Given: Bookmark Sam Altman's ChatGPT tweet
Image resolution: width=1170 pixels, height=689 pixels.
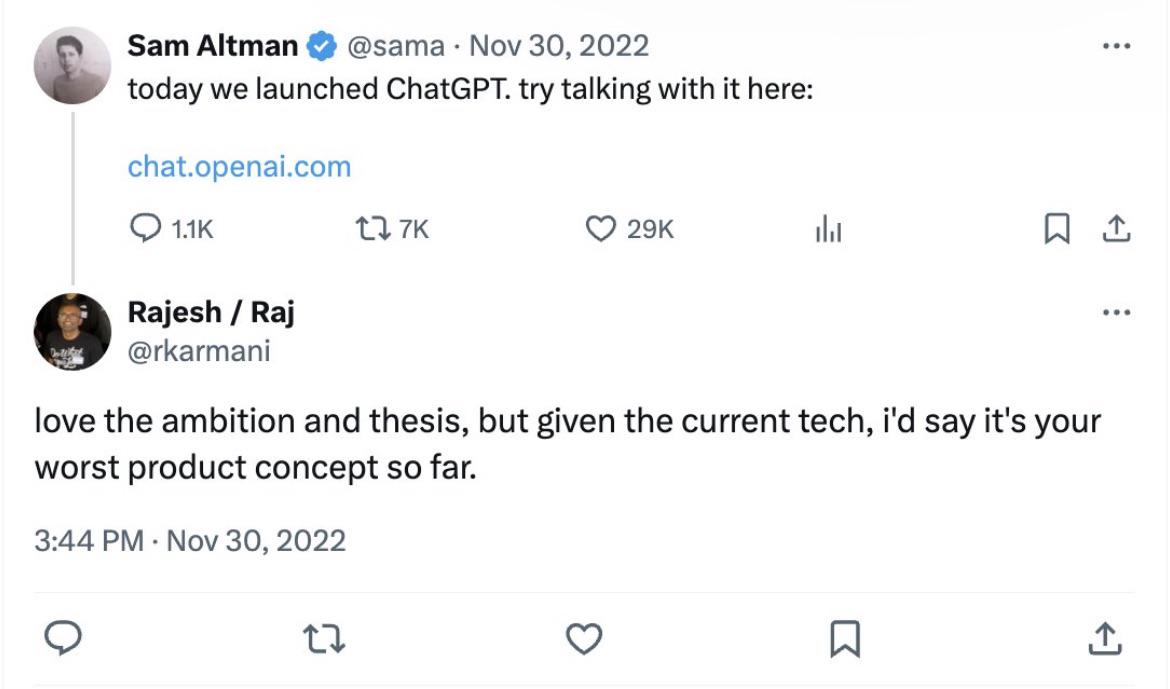Looking at the screenshot, I should (1055, 230).
